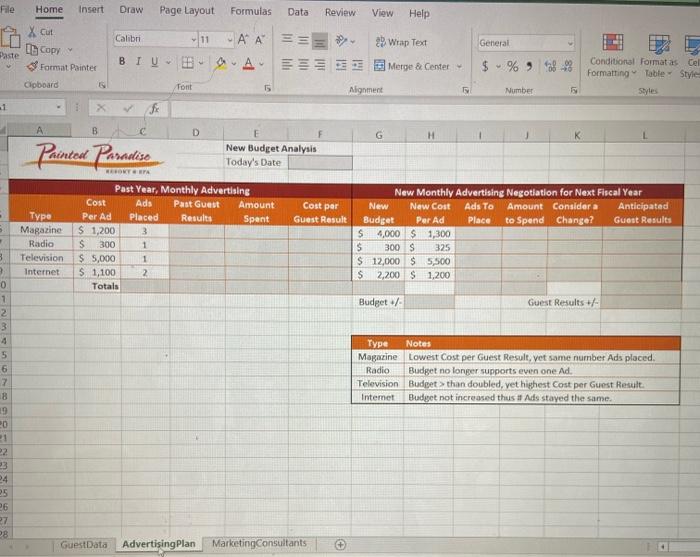The image size is (700, 557).
Task: Select Magazine Cost Per Ad cell 1,200
Action: click(x=97, y=231)
